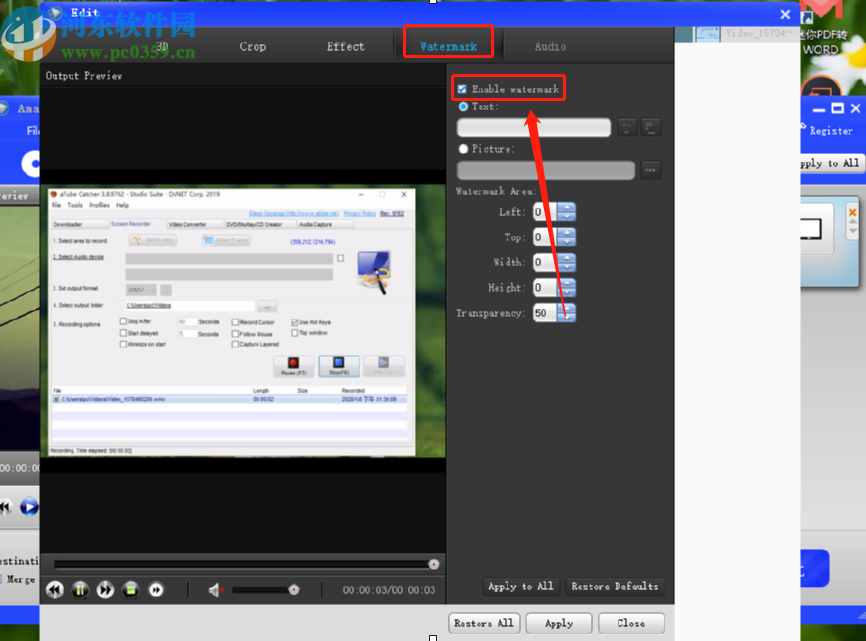Increase the Left value with up arrow

567,208
